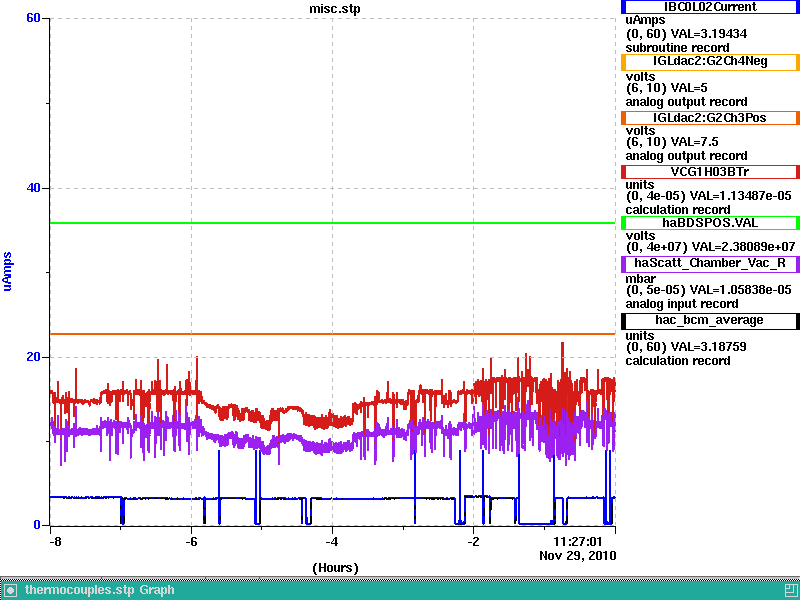The width and height of the screenshot is (800, 600).
Task: Click the Y-axis value 20
Action: click(x=33, y=357)
